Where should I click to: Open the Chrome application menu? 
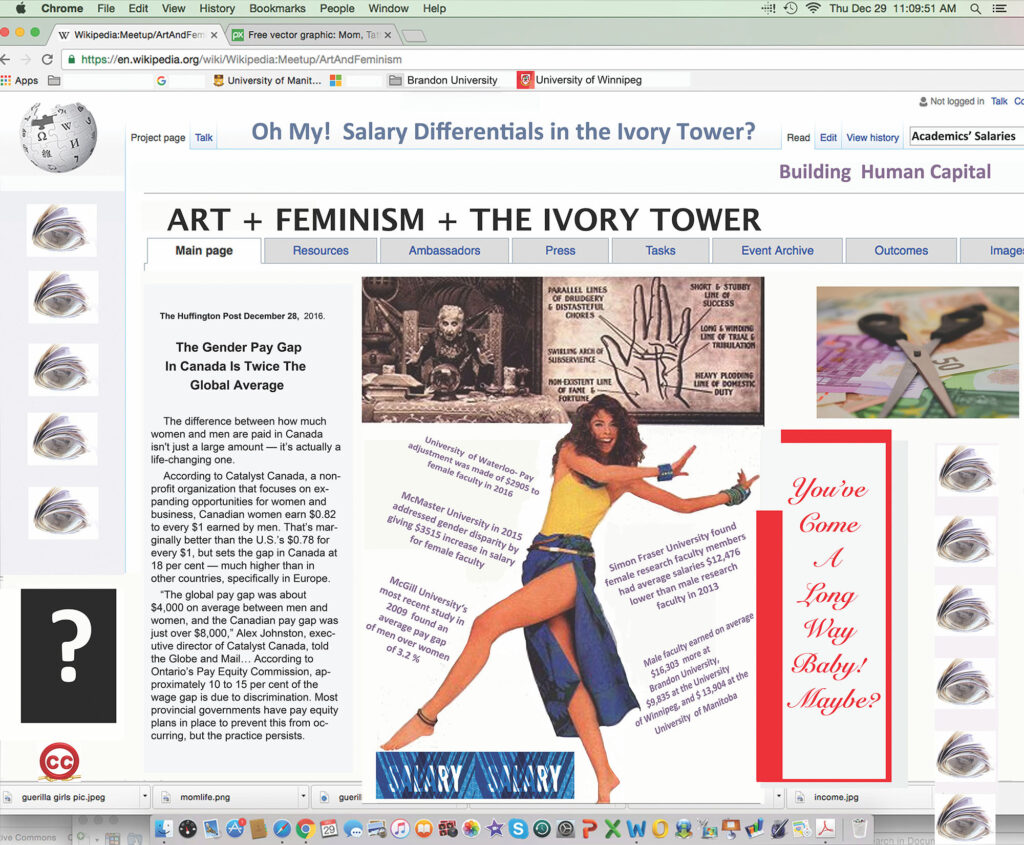tap(62, 8)
